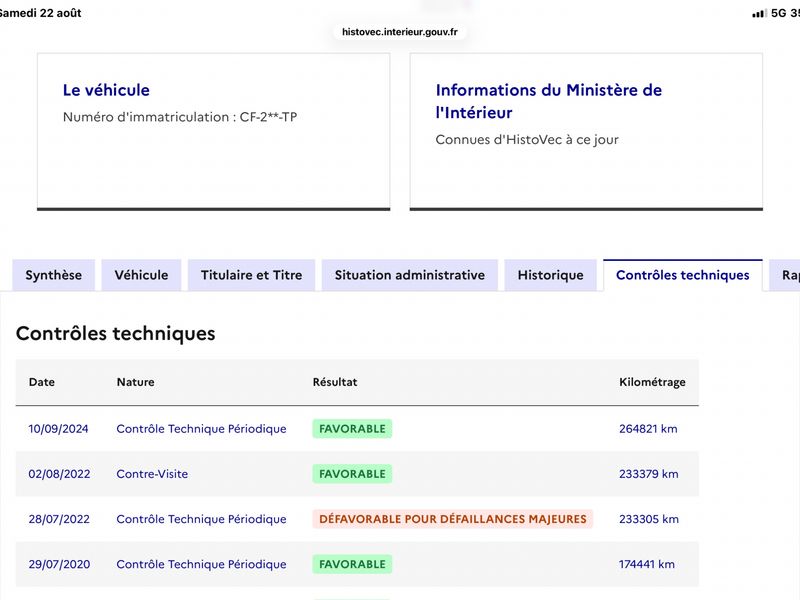
Task: Click the Favorable badge for 29/07/2020
Action: [352, 564]
